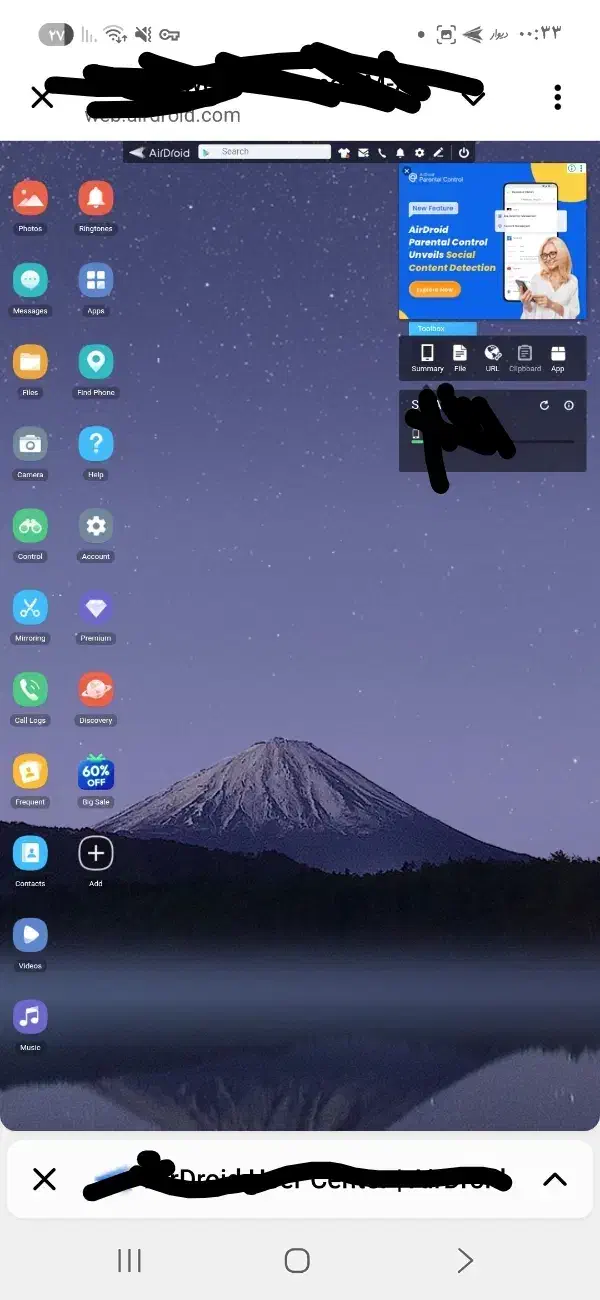Screen dimensions: 600x1300
Task: Open browser three-dot overflow menu
Action: click(x=557, y=97)
